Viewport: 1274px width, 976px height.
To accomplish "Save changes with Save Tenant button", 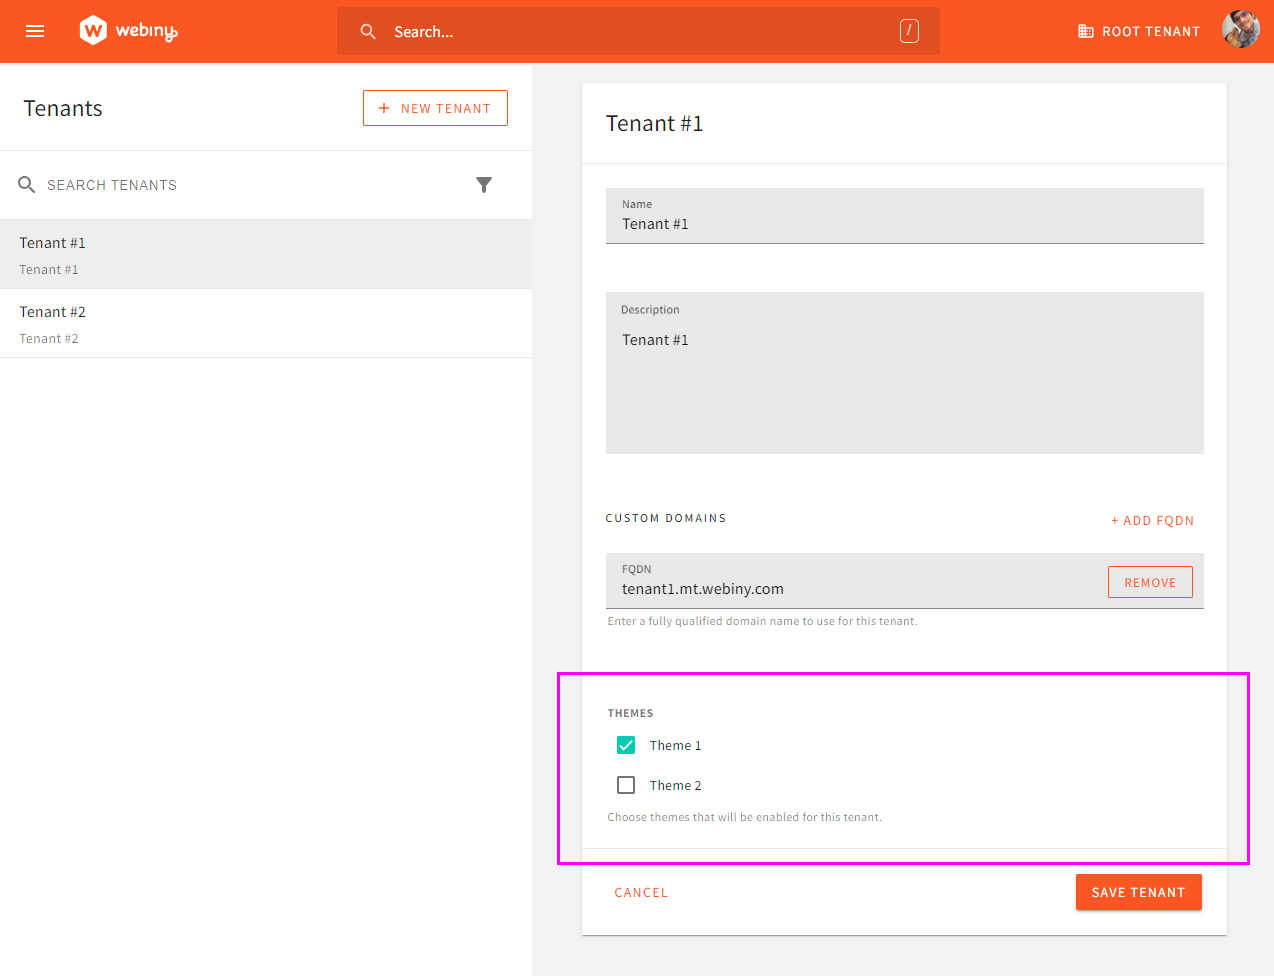I will point(1138,892).
